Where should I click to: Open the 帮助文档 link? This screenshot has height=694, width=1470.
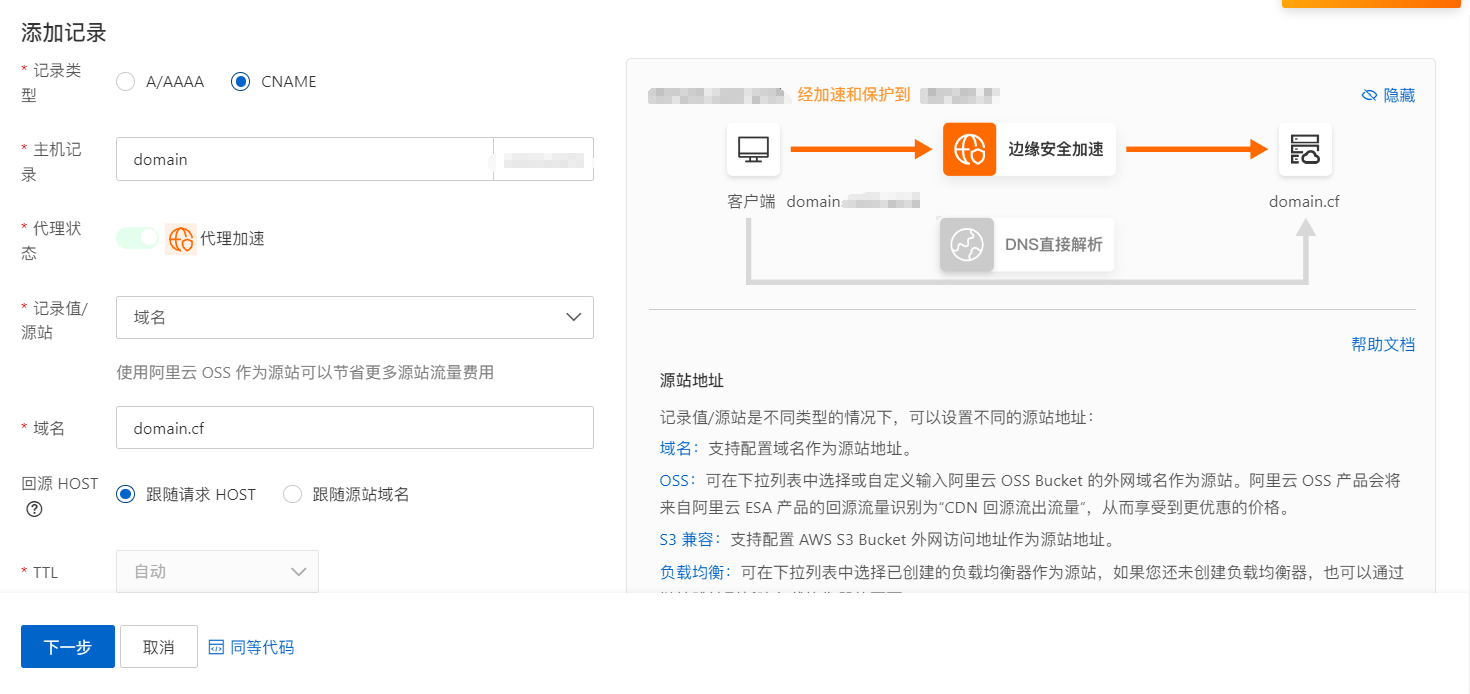pyautogui.click(x=1382, y=343)
